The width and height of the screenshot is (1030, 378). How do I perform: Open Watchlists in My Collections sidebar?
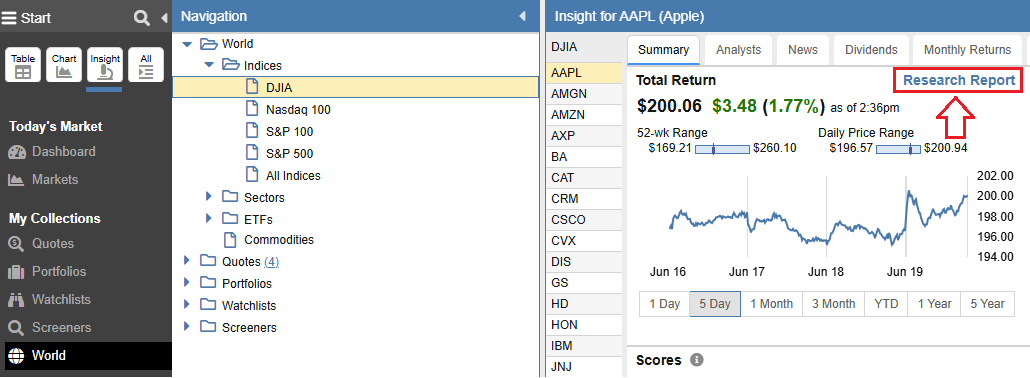[x=49, y=300]
